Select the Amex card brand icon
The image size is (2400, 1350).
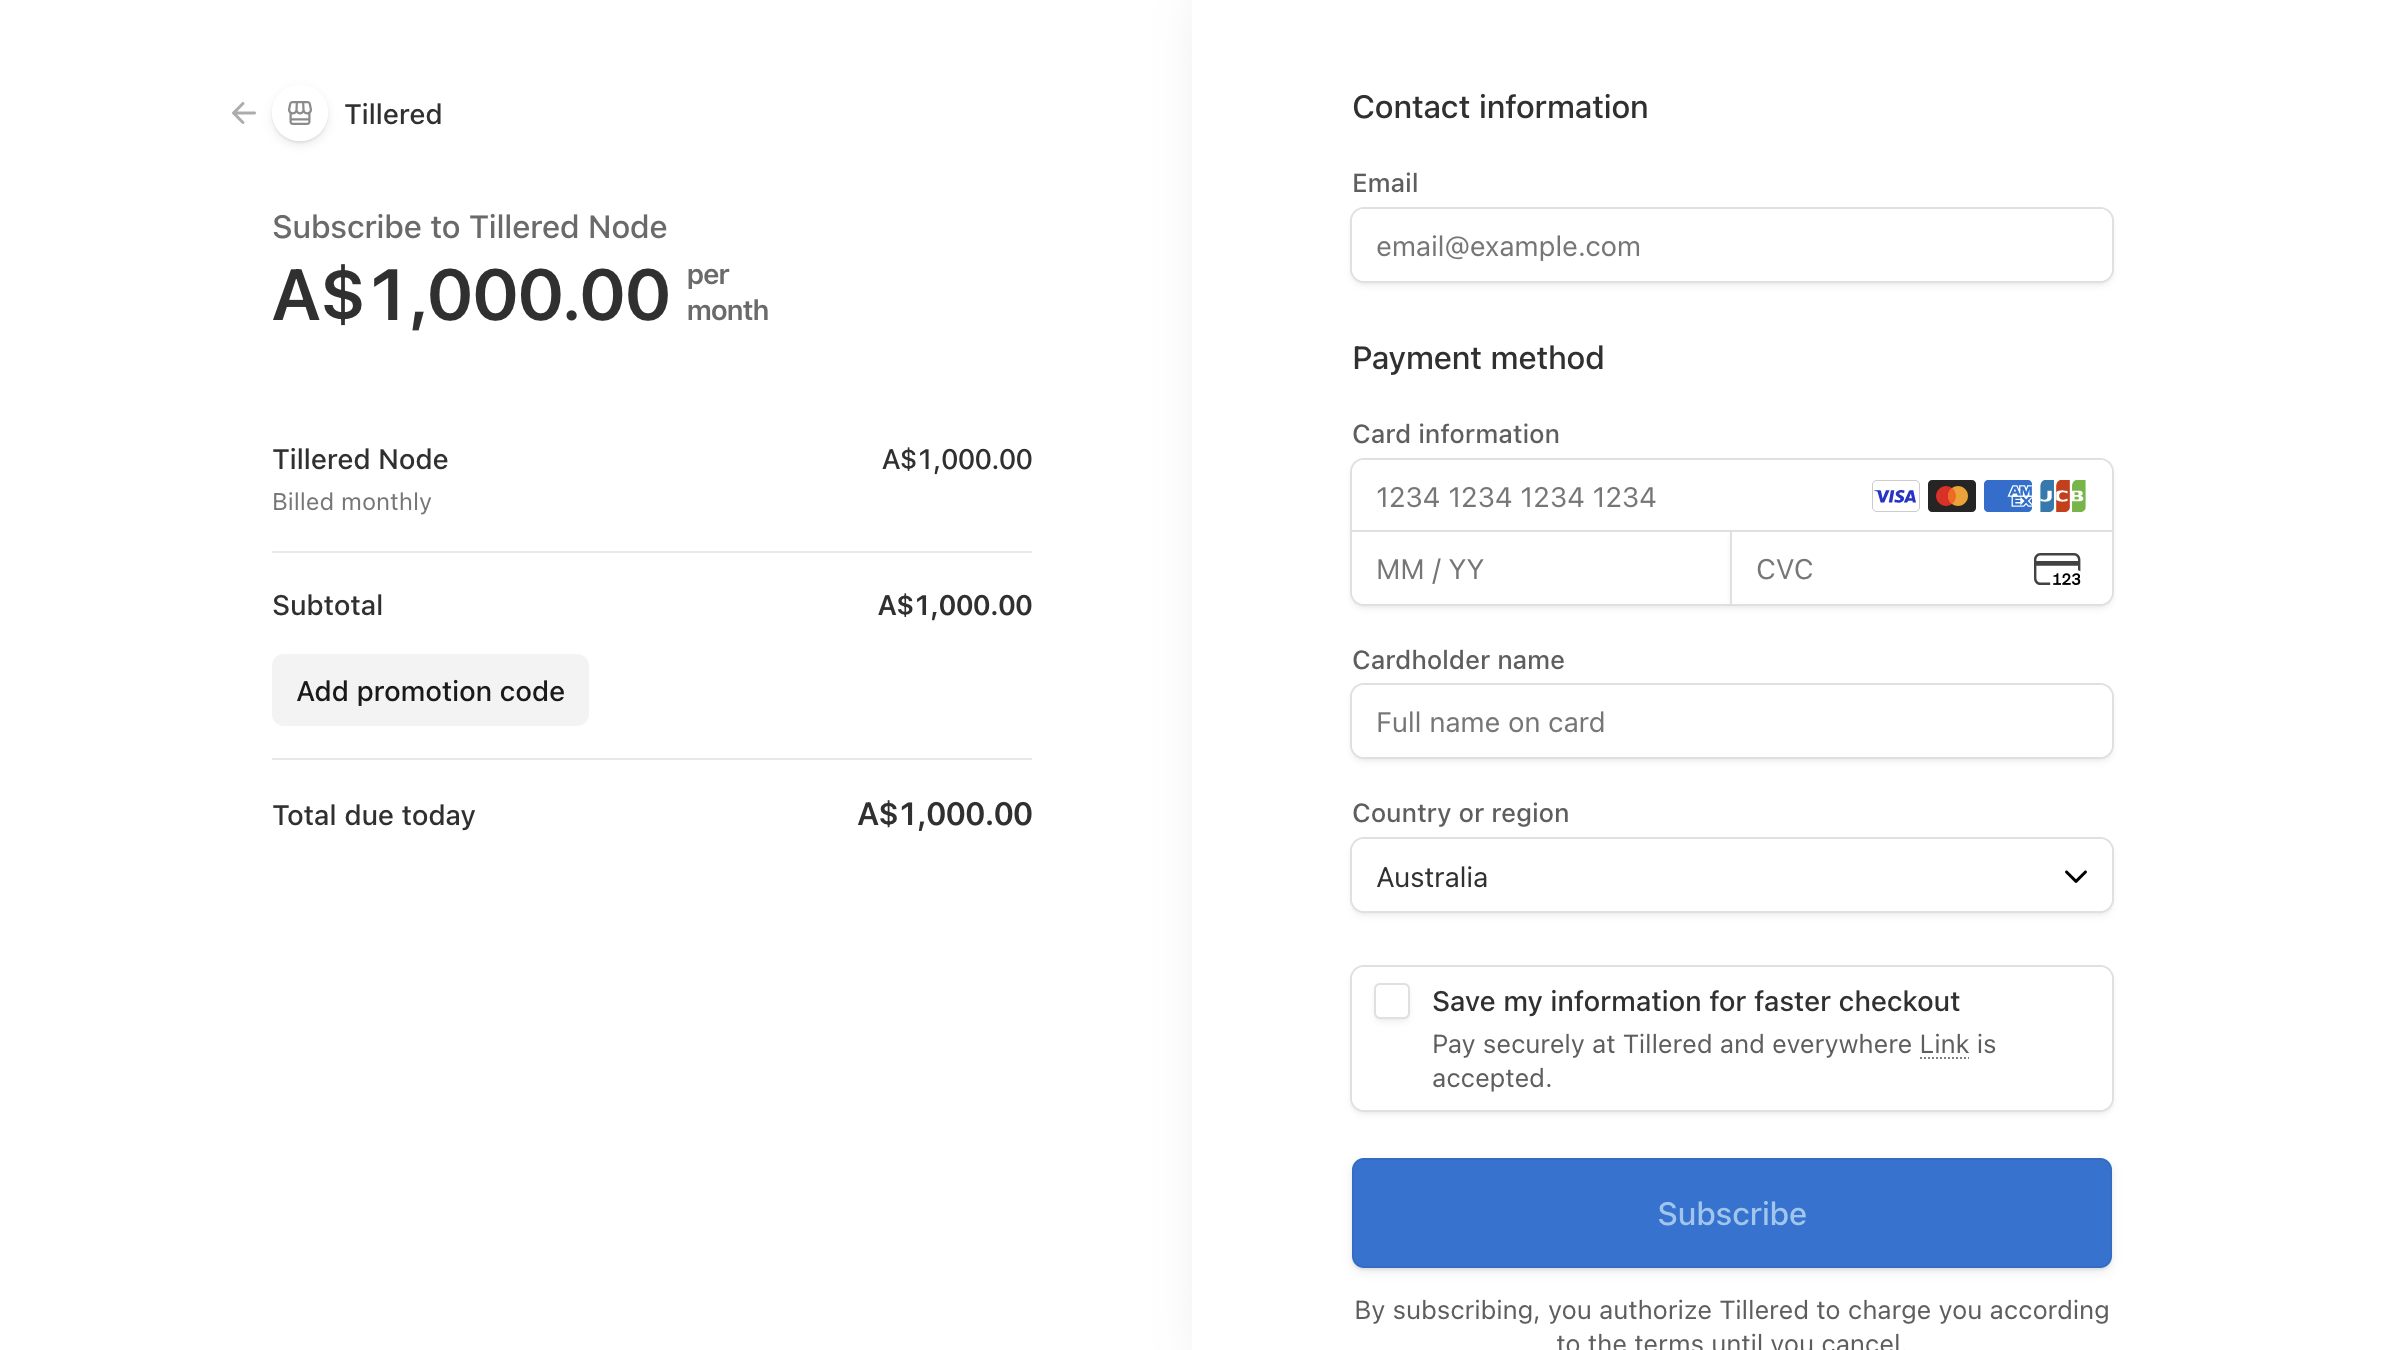[2008, 495]
